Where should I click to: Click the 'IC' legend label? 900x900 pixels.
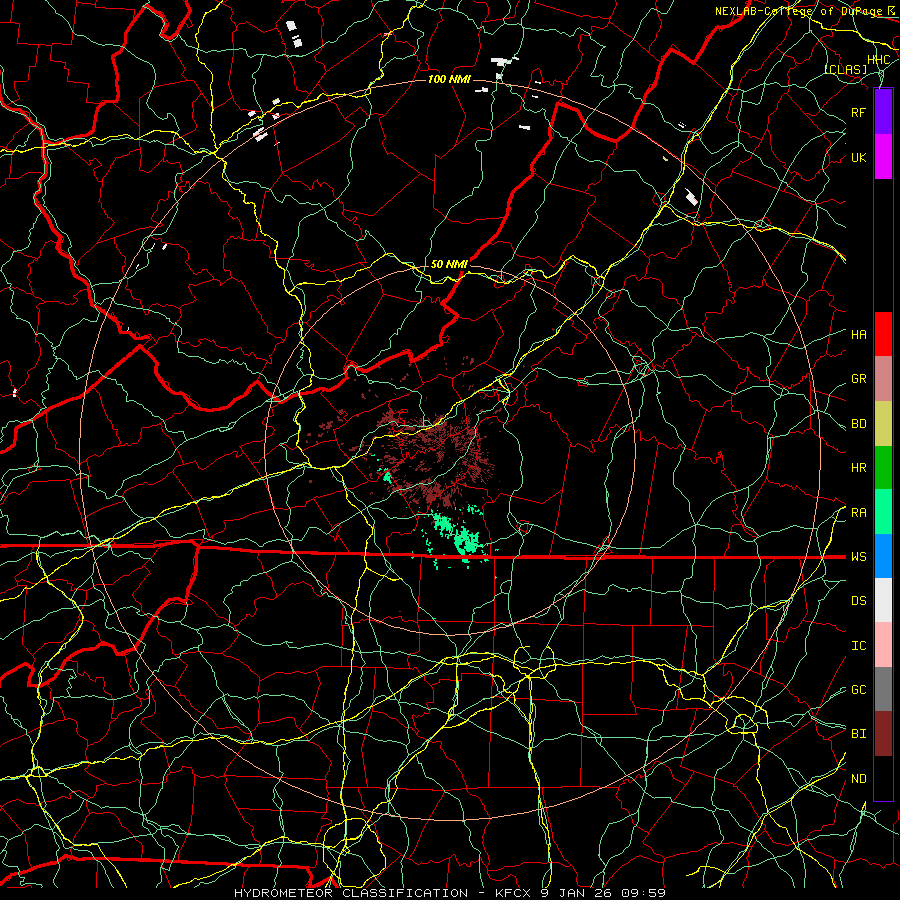[x=858, y=646]
